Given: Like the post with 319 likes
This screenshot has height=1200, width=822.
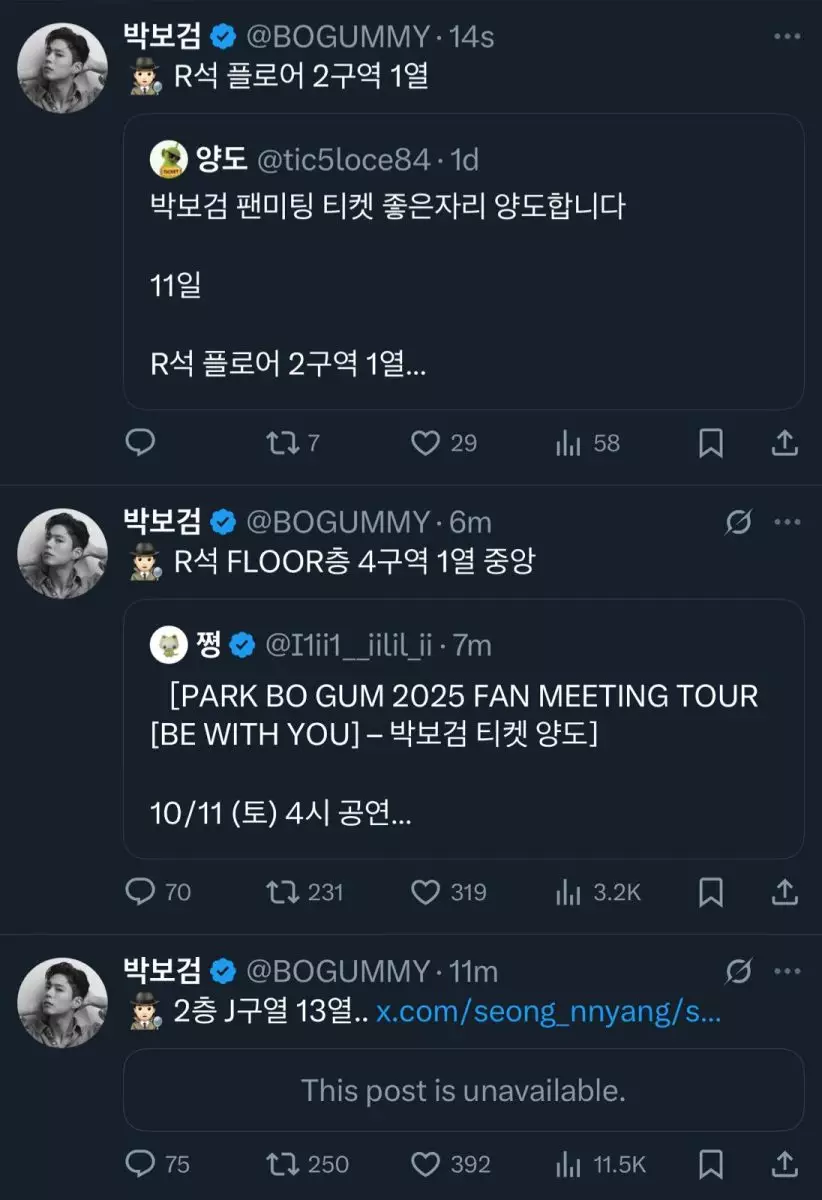Looking at the screenshot, I should 426,891.
